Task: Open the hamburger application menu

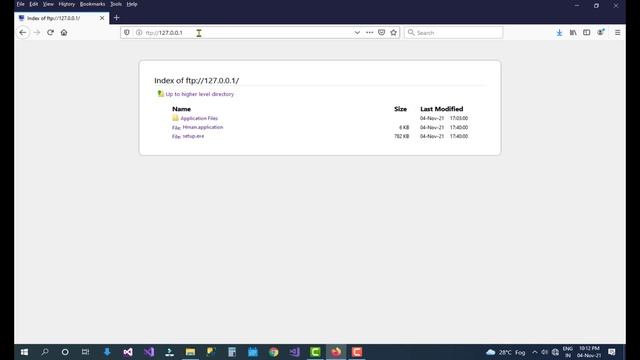Action: [x=618, y=33]
